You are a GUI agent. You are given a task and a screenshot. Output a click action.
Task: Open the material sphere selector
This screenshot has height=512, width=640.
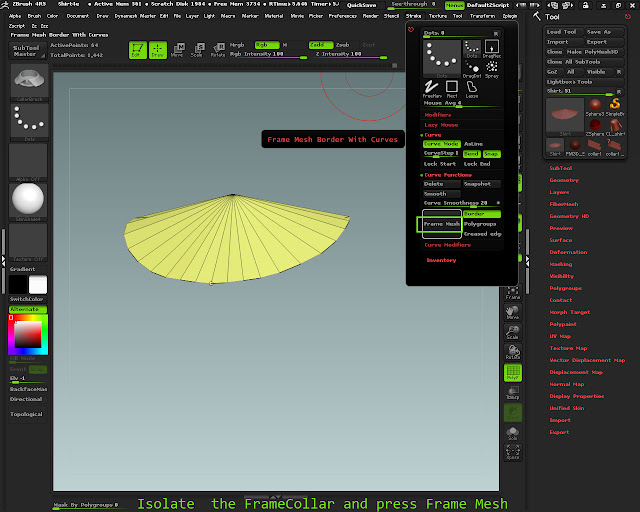pyautogui.click(x=29, y=202)
